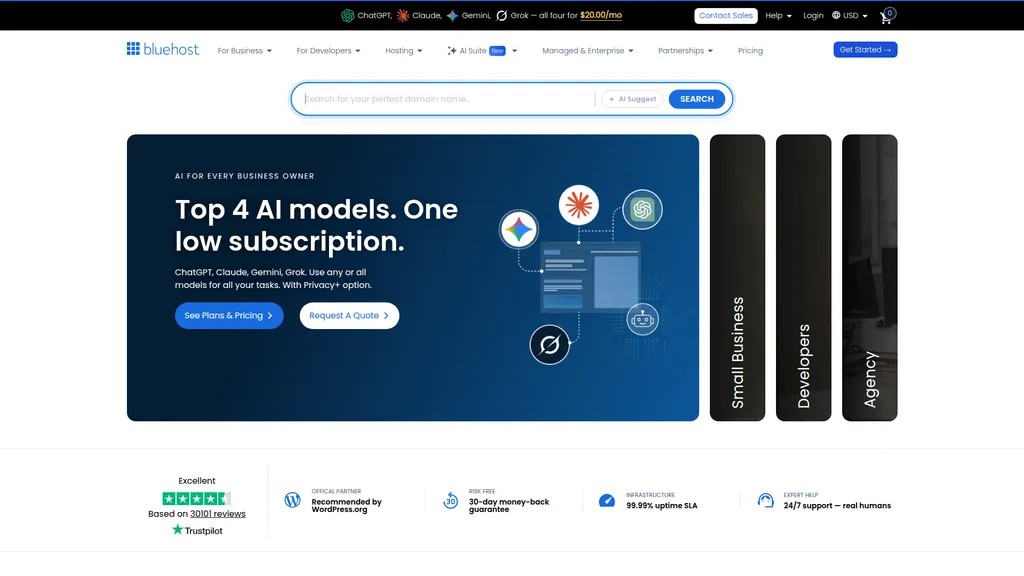The height and width of the screenshot is (576, 1024).
Task: Click the 24/7 support headset icon
Action: tap(765, 501)
